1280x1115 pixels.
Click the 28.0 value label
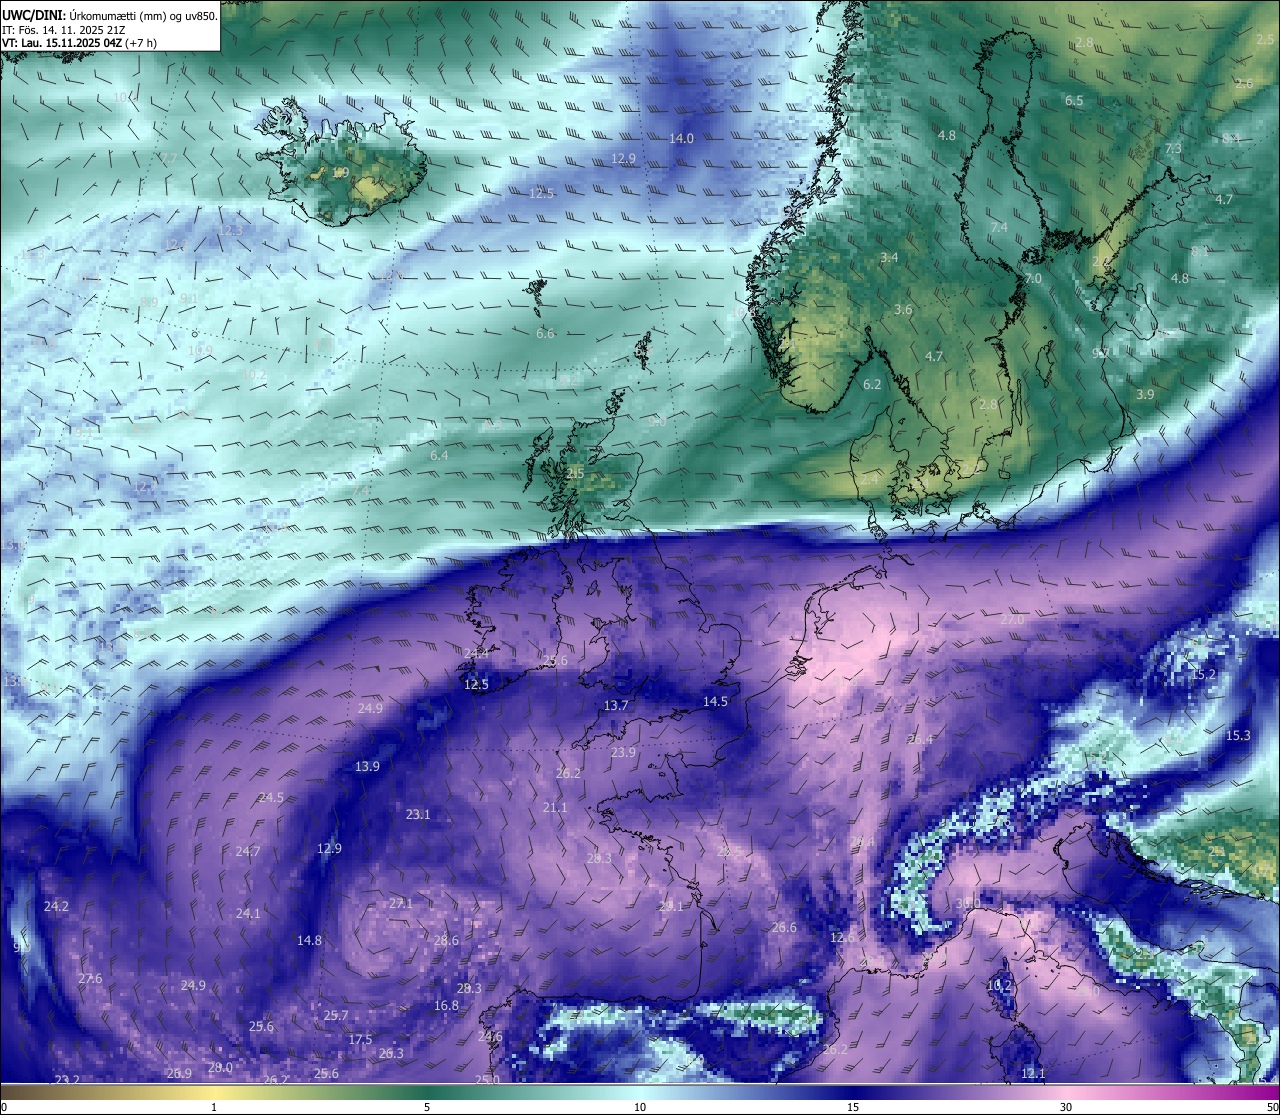point(220,1068)
